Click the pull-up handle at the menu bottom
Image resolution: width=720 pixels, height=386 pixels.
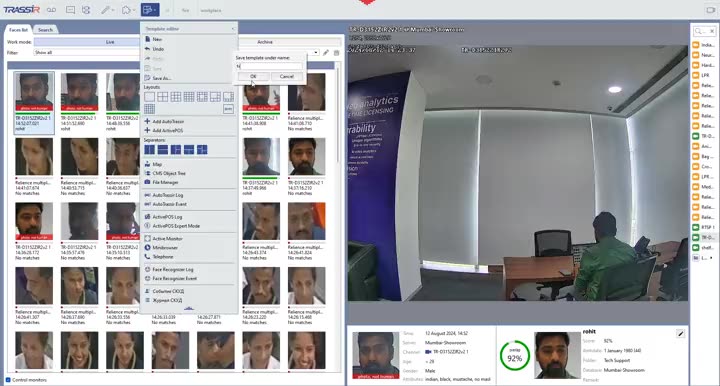pos(188,308)
